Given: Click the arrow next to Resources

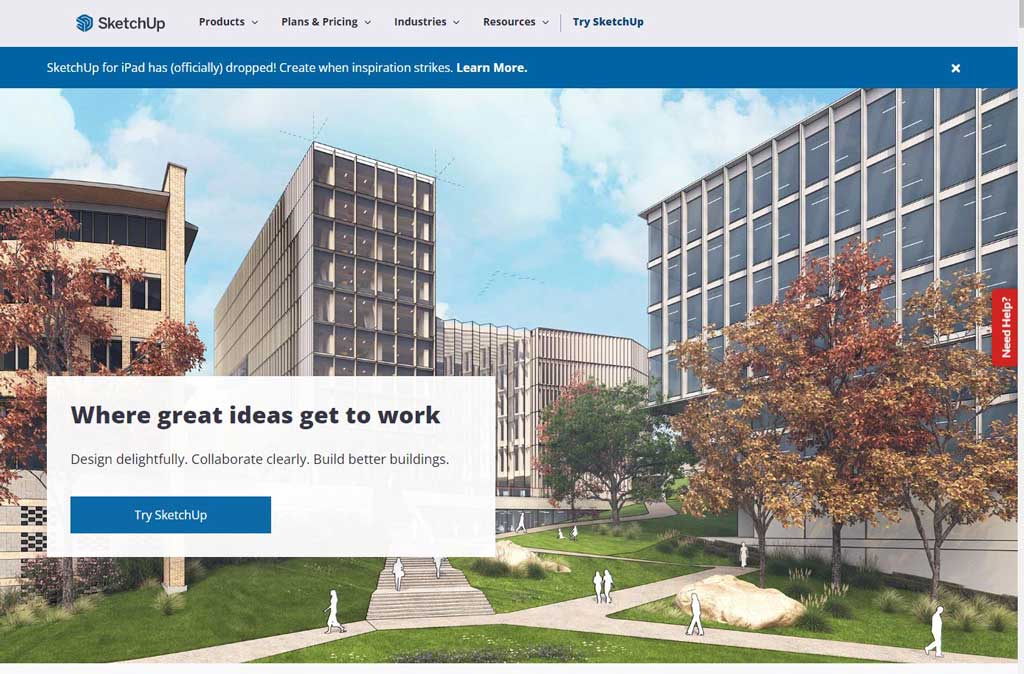Looking at the screenshot, I should 545,22.
